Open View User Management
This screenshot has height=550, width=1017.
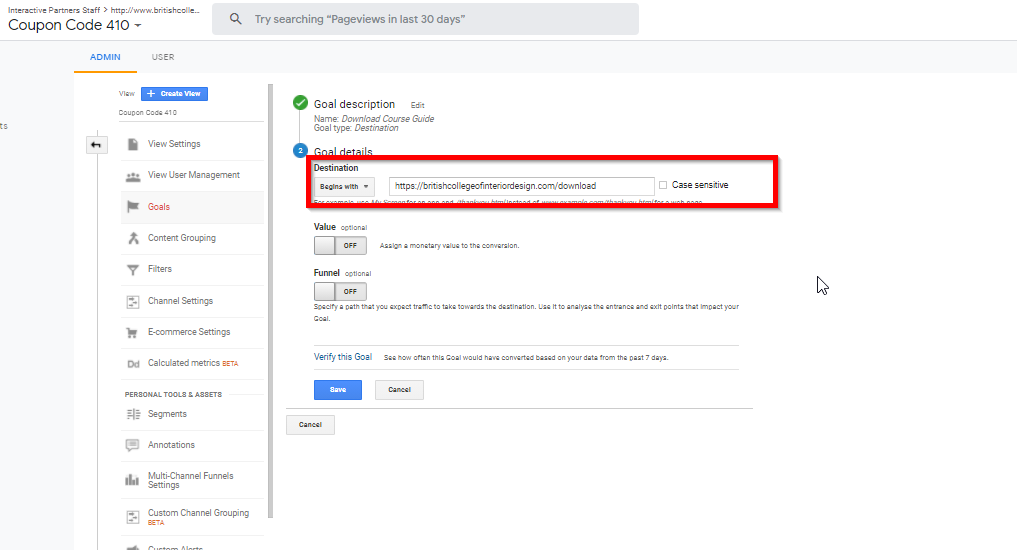point(193,175)
